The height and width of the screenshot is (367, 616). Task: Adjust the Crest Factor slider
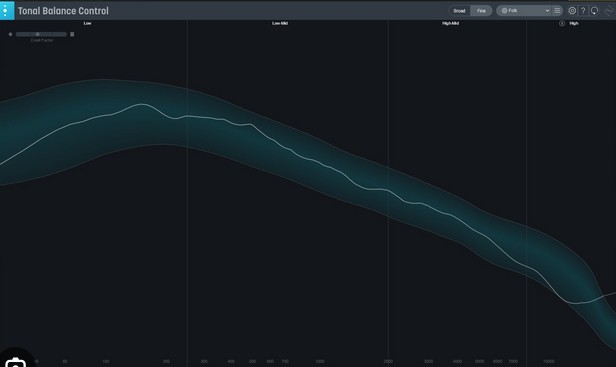coord(41,34)
